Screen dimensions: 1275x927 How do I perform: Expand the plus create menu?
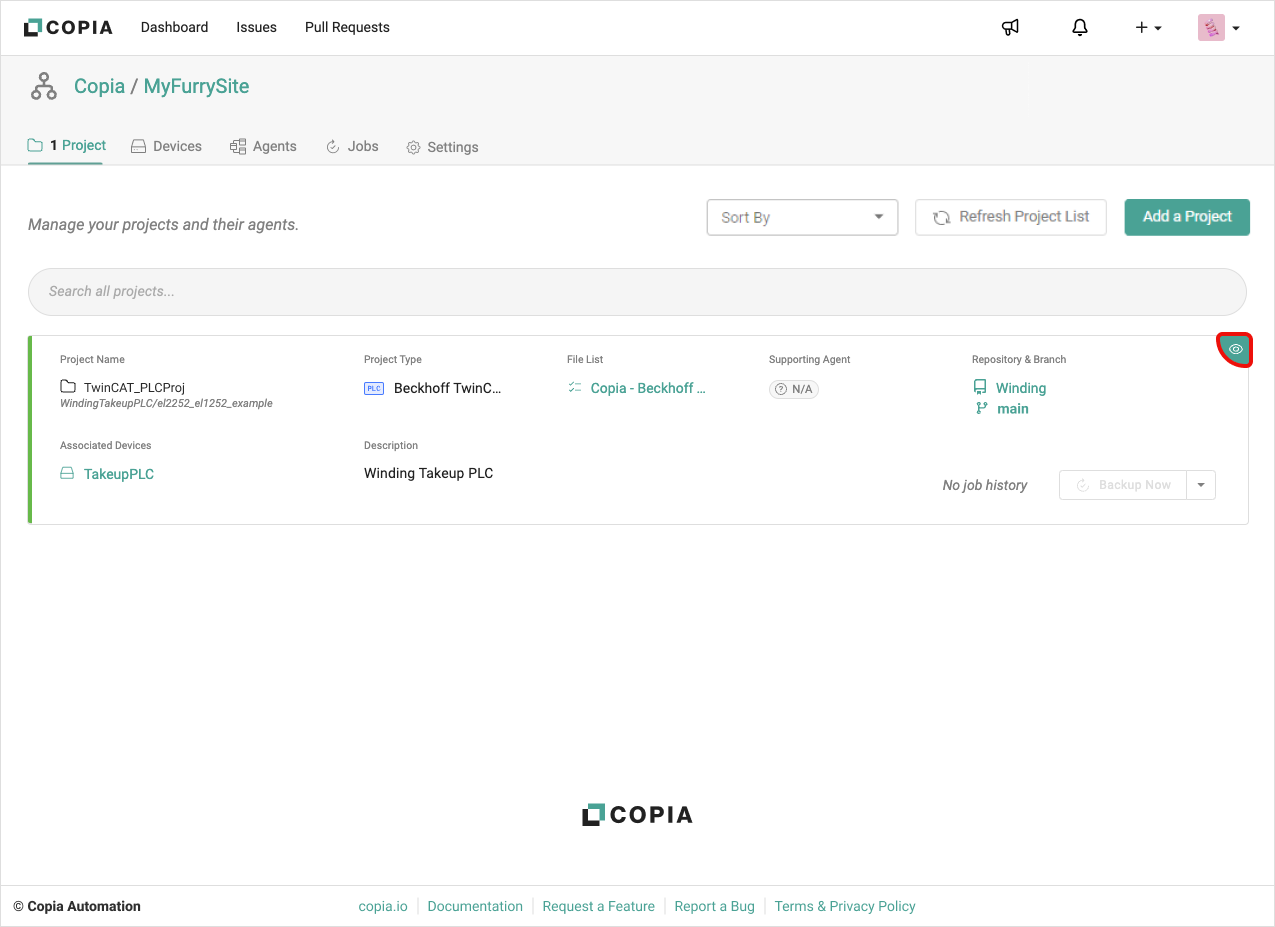(x=1147, y=28)
